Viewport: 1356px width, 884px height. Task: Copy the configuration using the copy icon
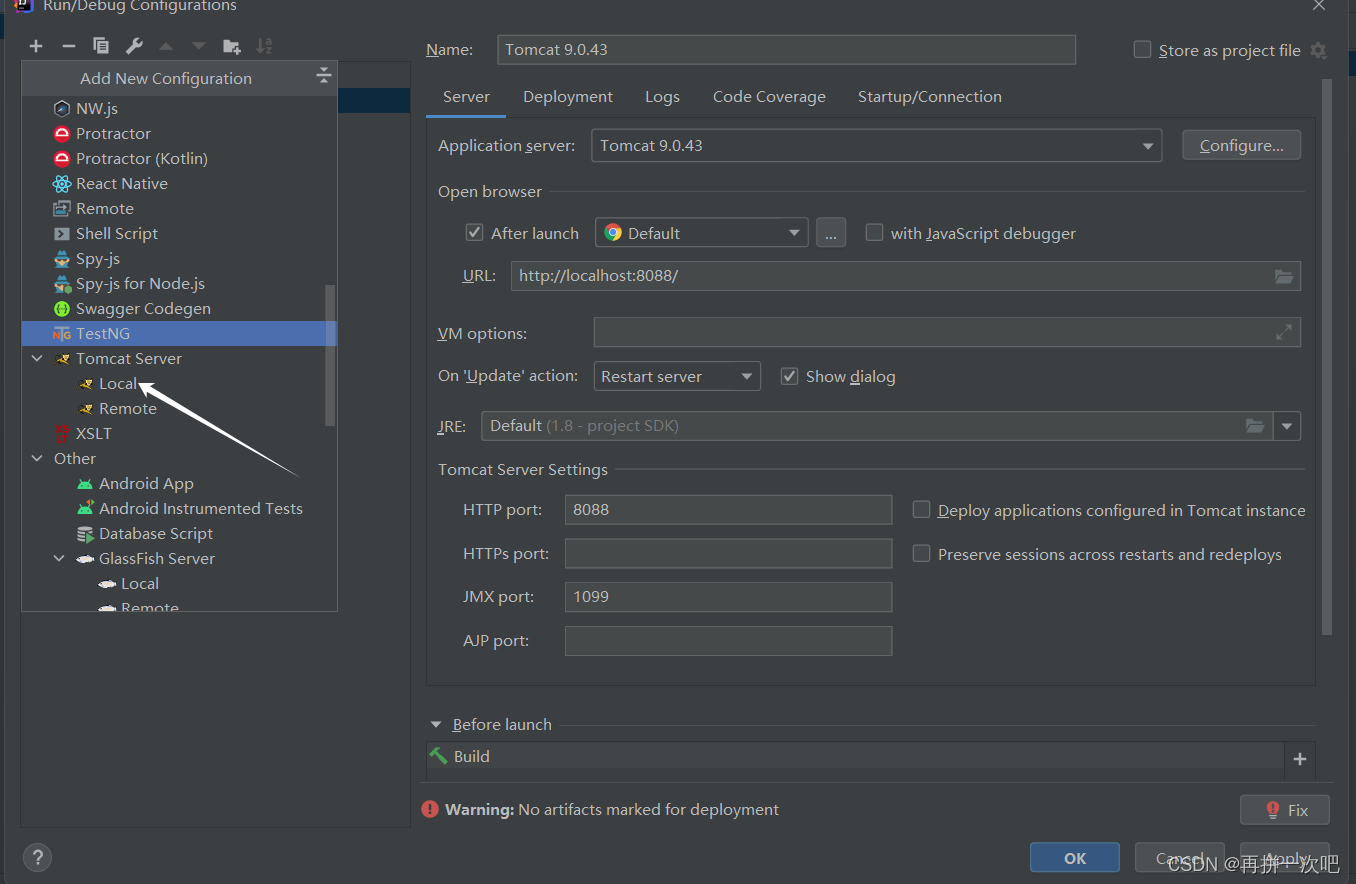(x=101, y=46)
